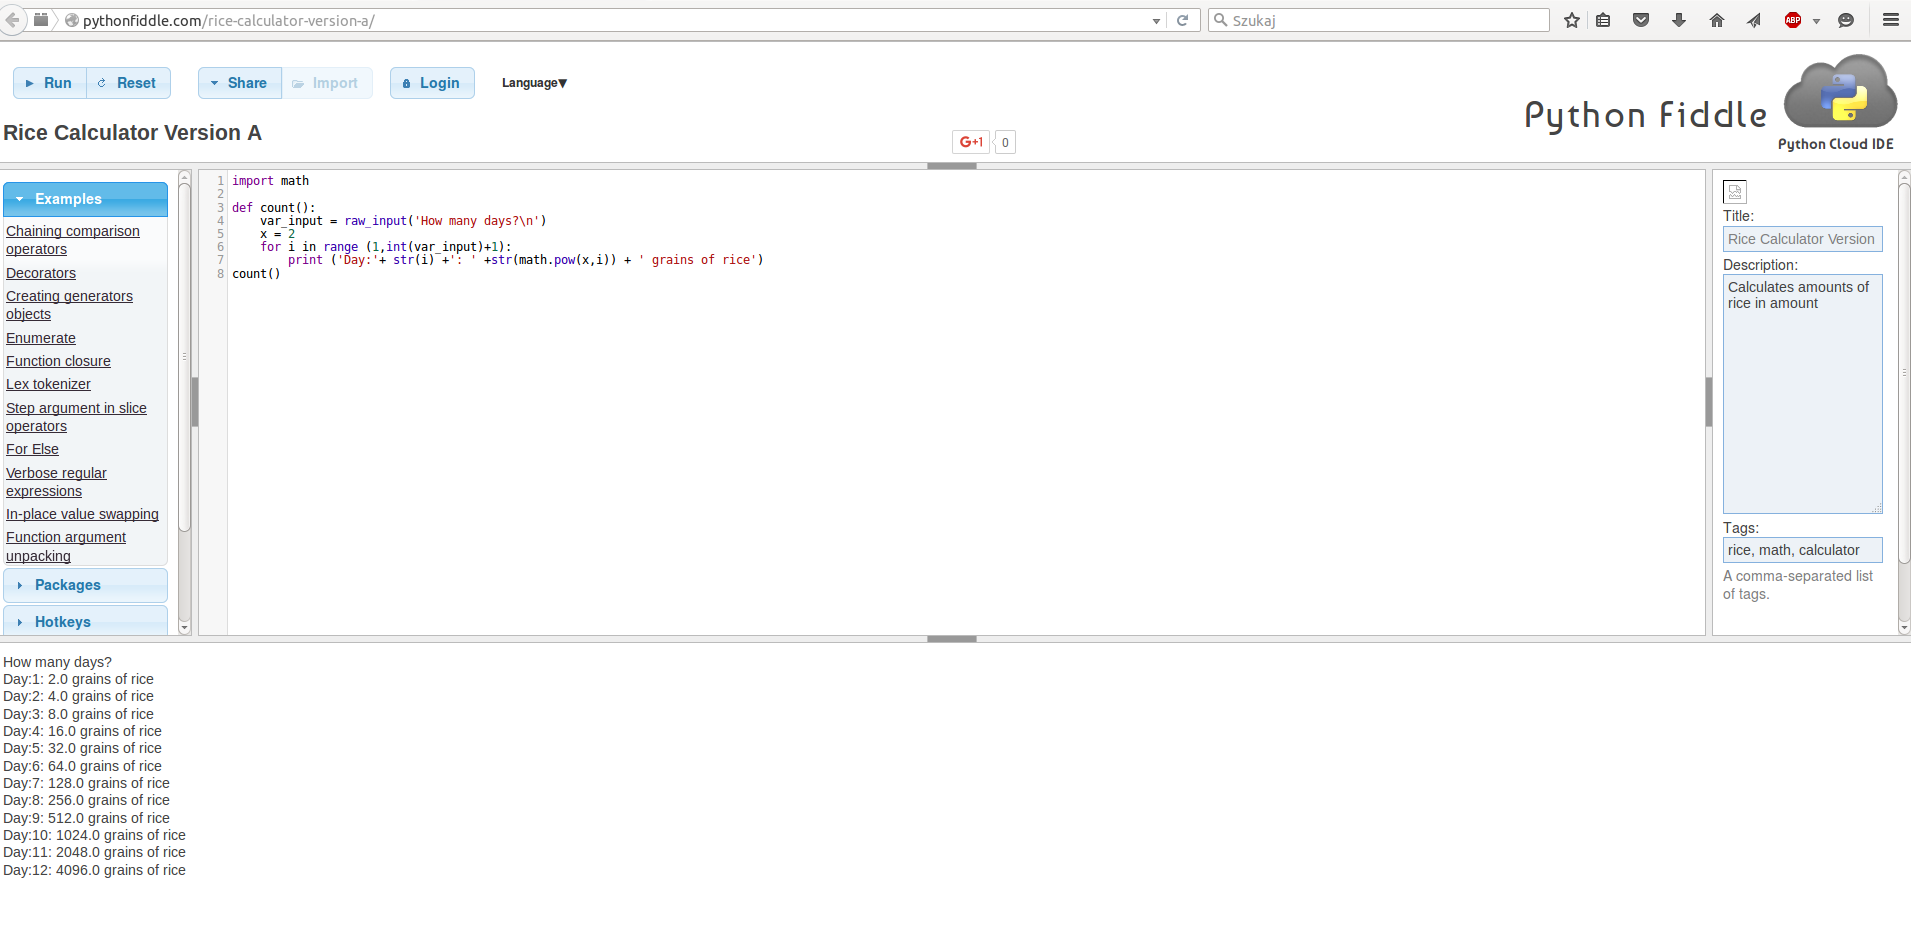Click the Tags input field

(x=1802, y=550)
